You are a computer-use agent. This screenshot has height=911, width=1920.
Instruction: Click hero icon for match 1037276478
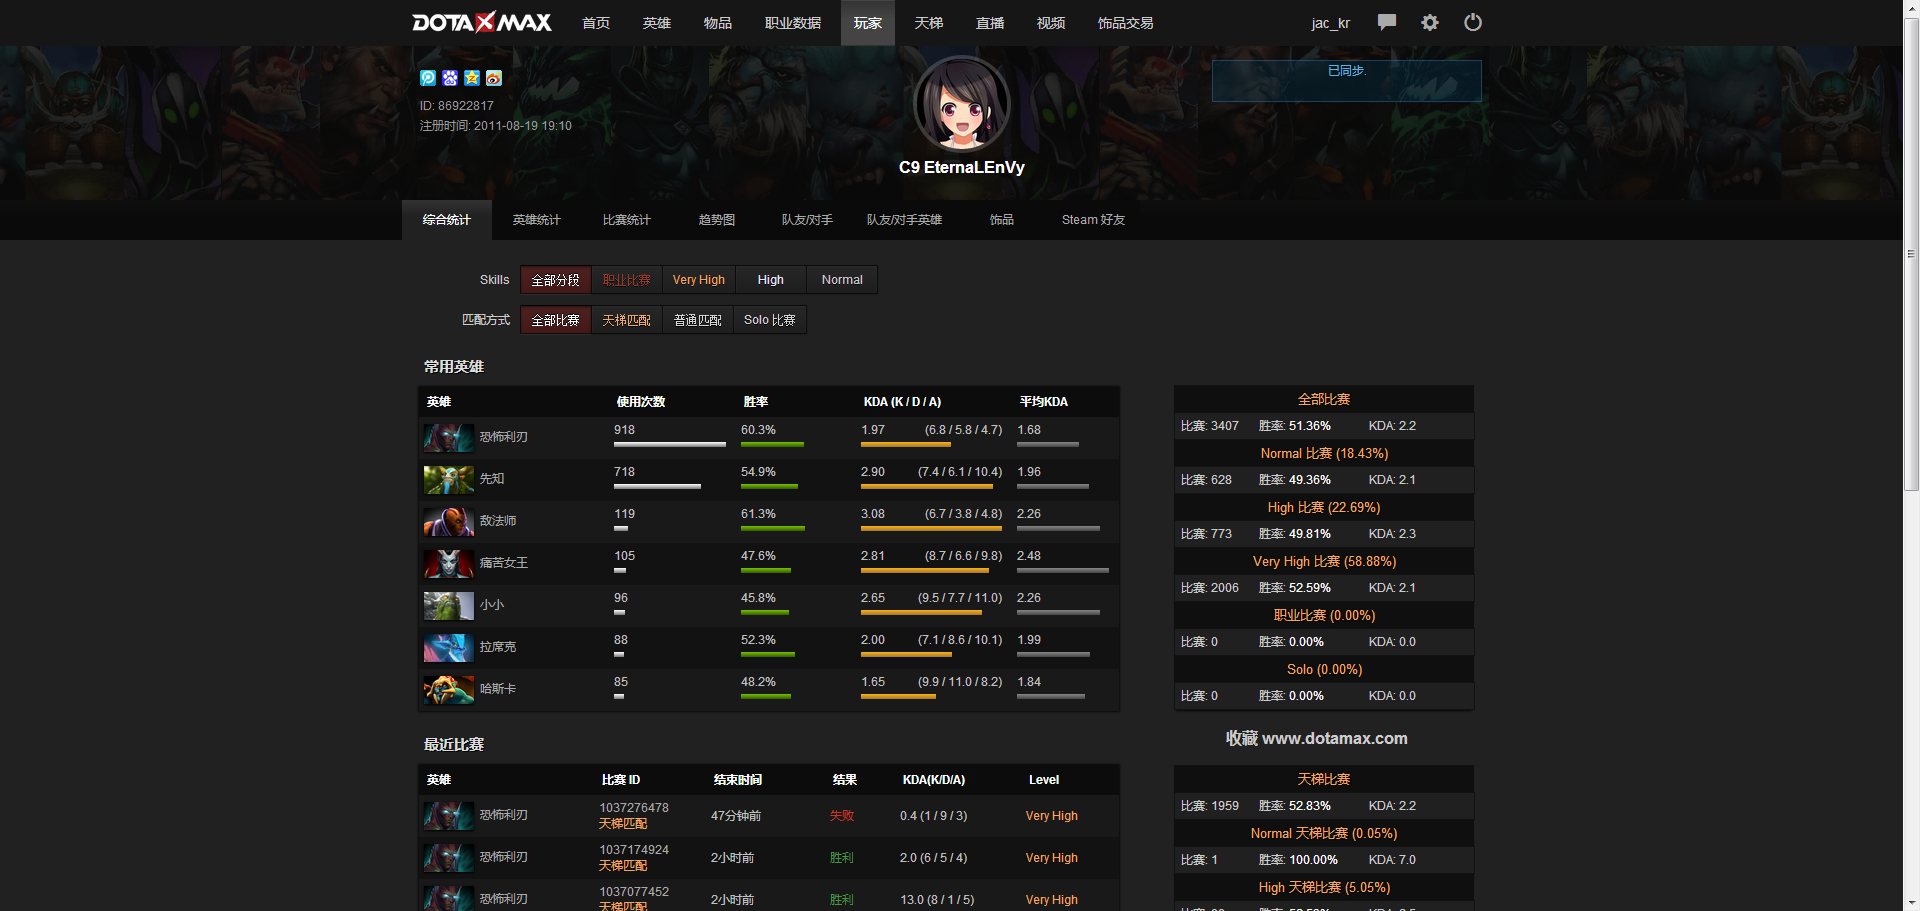click(449, 816)
